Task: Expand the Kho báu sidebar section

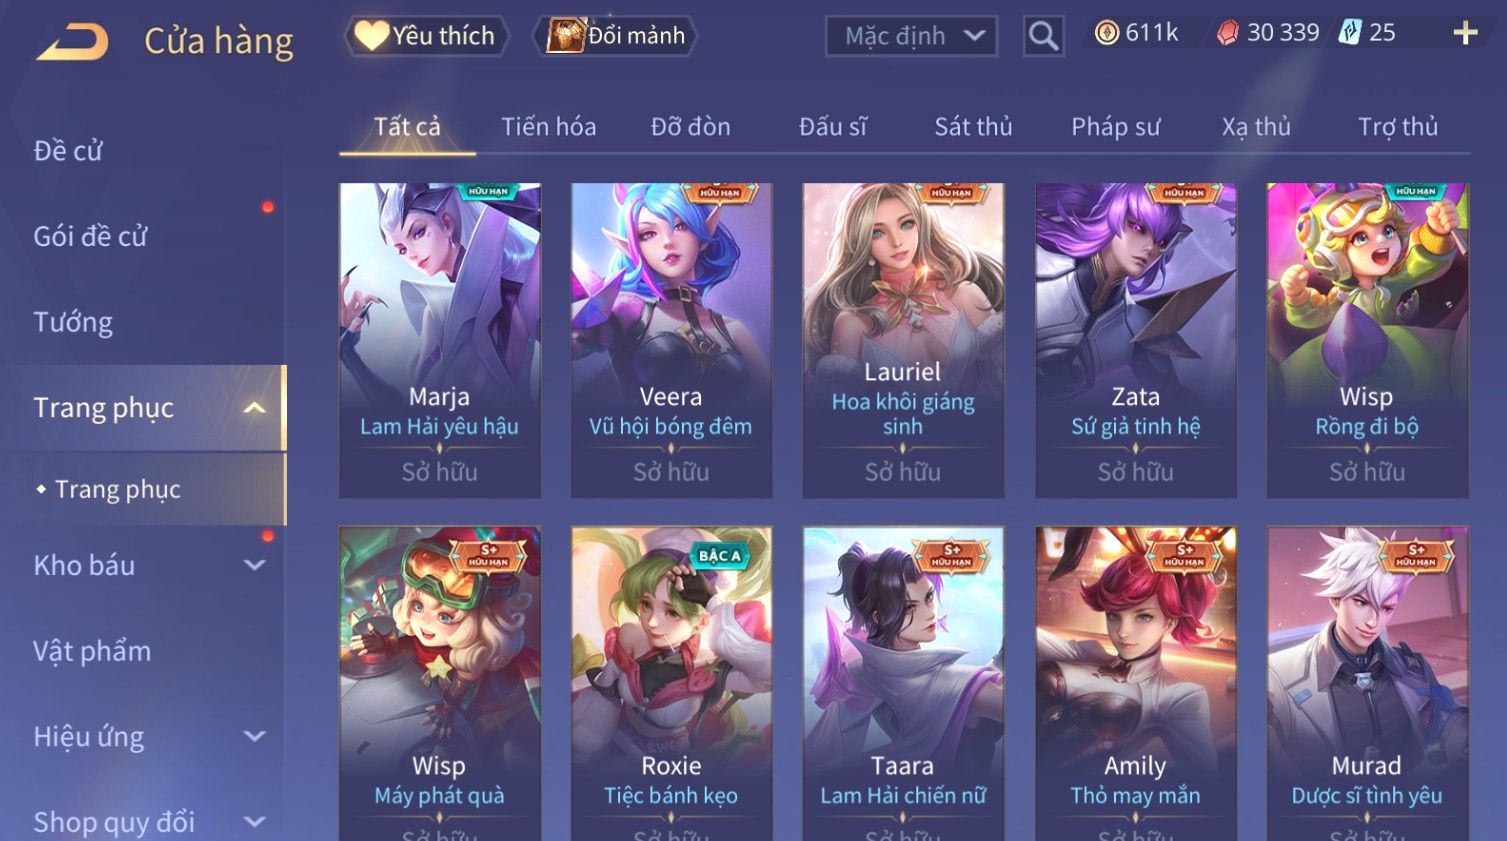Action: (254, 565)
